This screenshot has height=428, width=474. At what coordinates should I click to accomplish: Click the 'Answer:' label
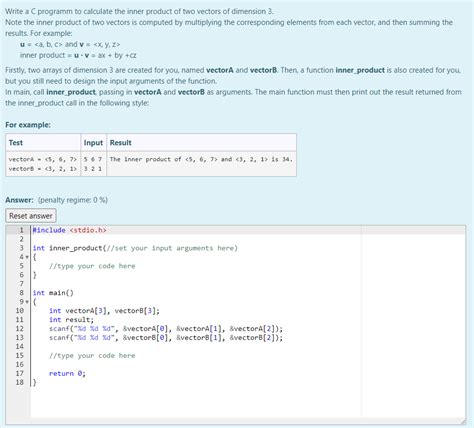tap(19, 200)
